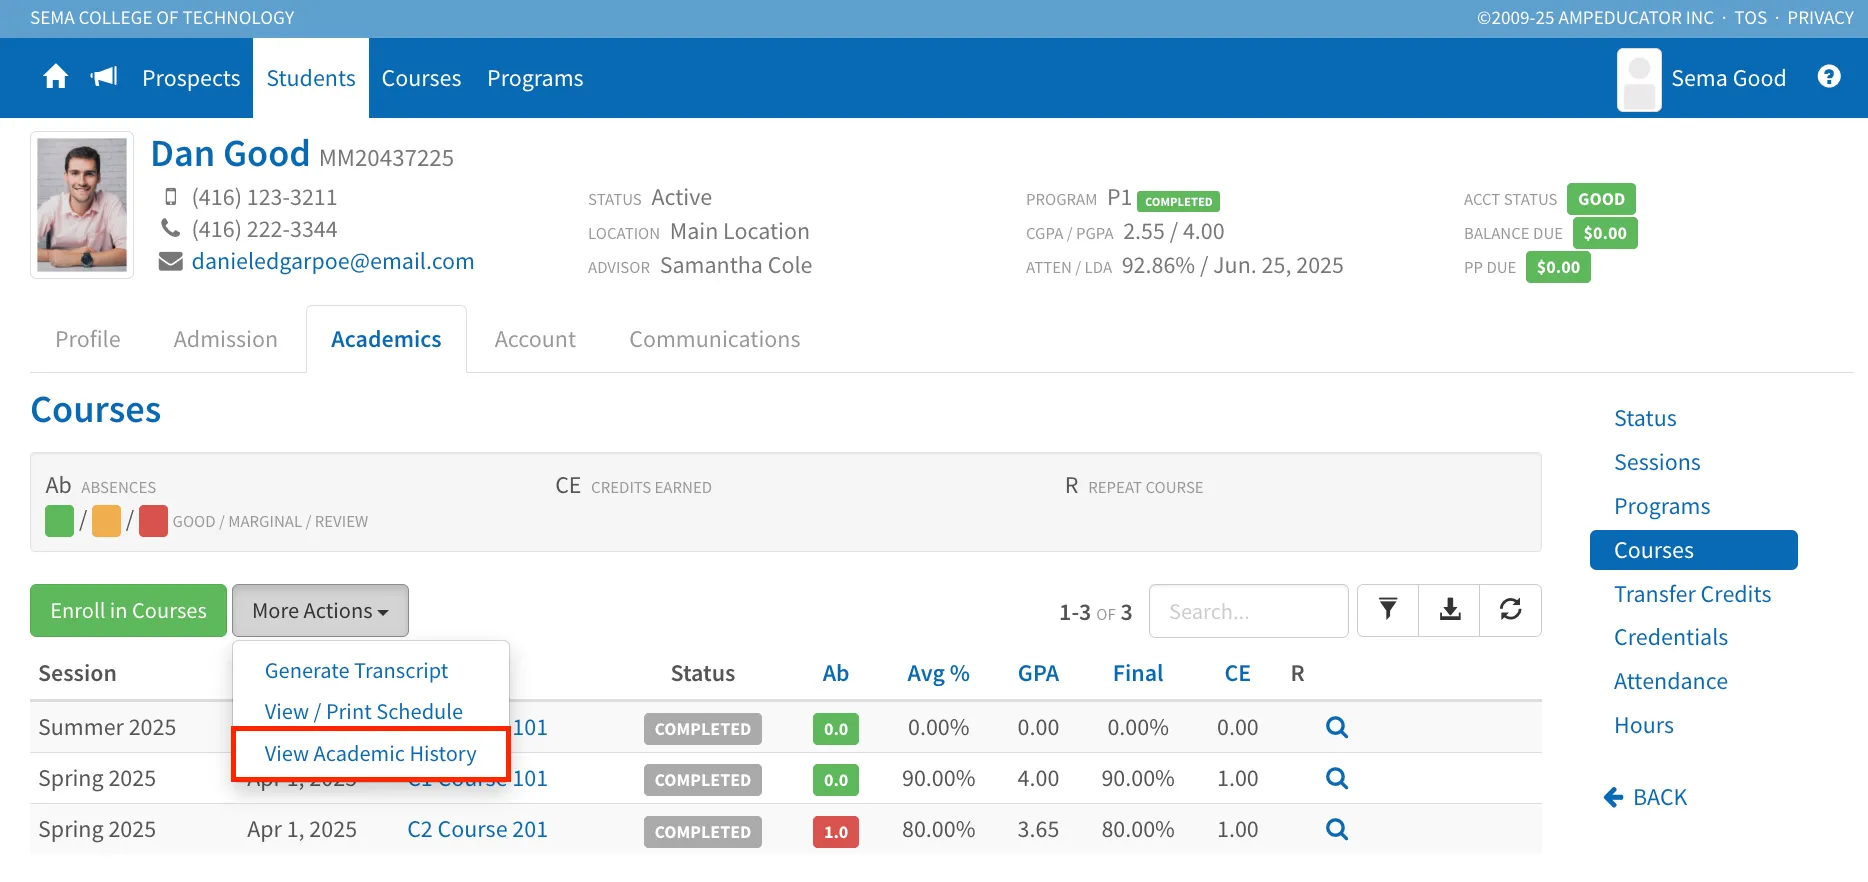The width and height of the screenshot is (1868, 882).
Task: Open the help question mark icon
Action: 1829,77
